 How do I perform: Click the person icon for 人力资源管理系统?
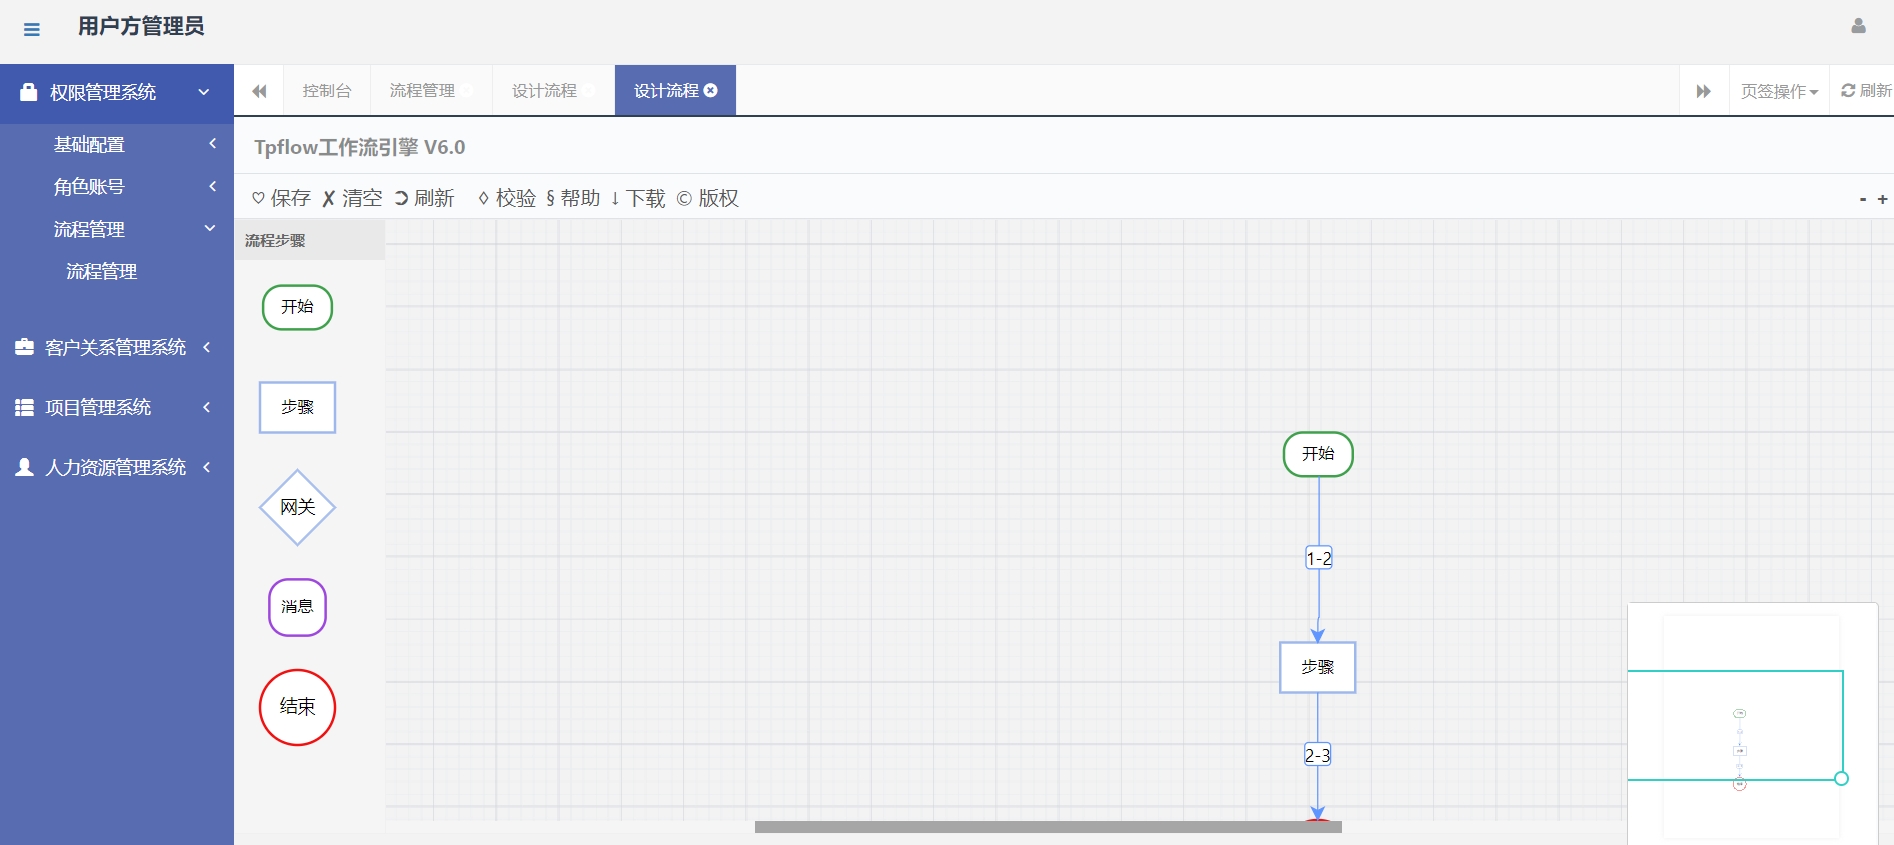click(x=25, y=467)
